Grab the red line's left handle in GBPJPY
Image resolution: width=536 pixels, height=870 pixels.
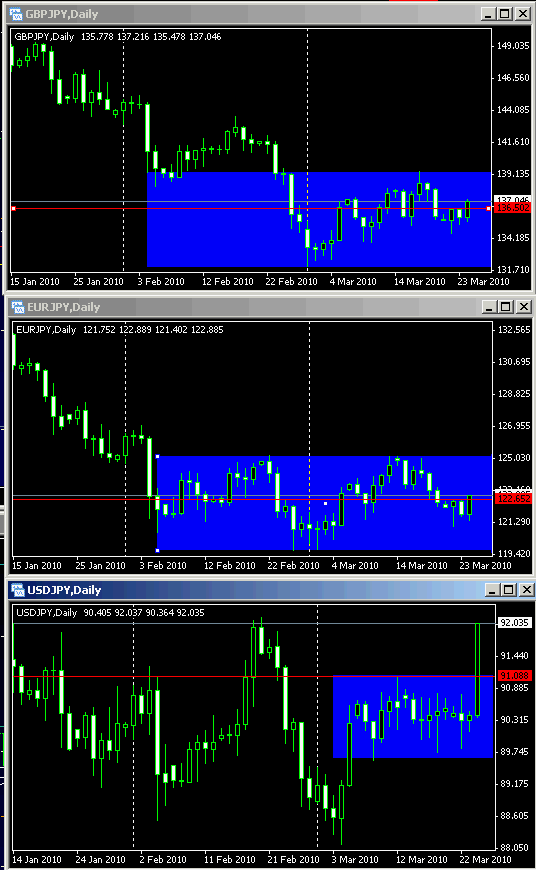[x=13, y=209]
